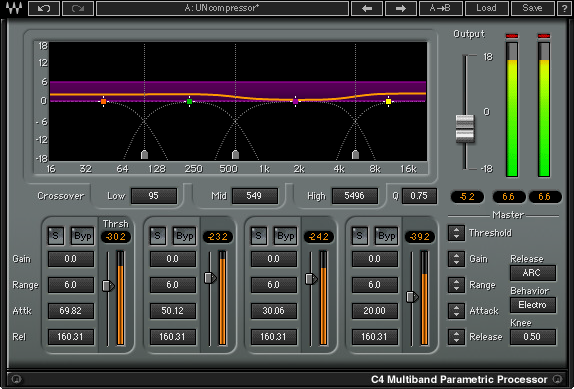This screenshot has height=389, width=574.
Task: Click the low band threshold value -30.2
Action: tap(116, 237)
